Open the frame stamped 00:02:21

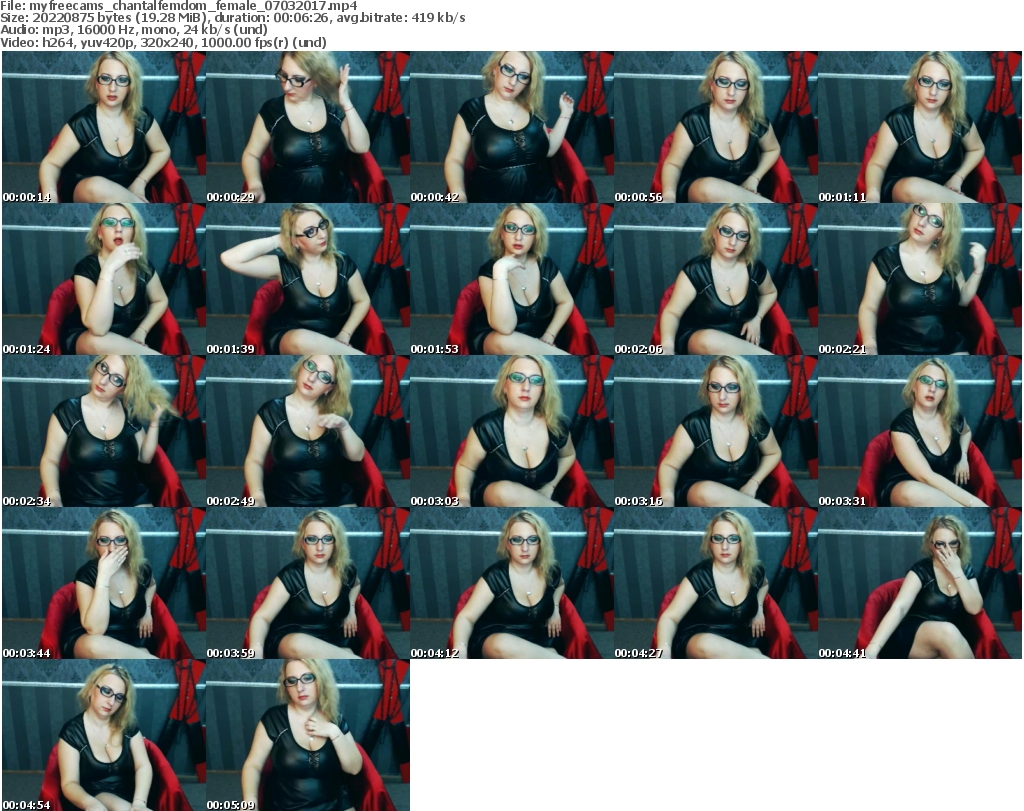[x=920, y=279]
